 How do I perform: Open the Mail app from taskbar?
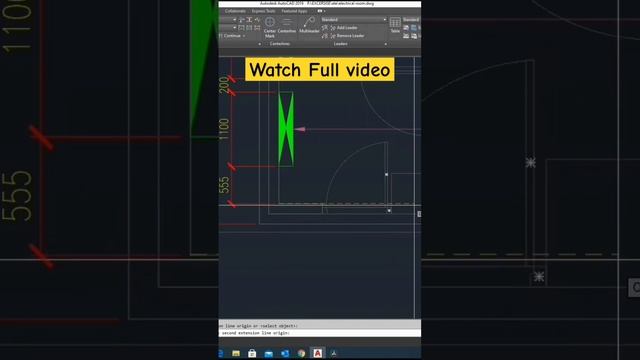[x=269, y=353]
